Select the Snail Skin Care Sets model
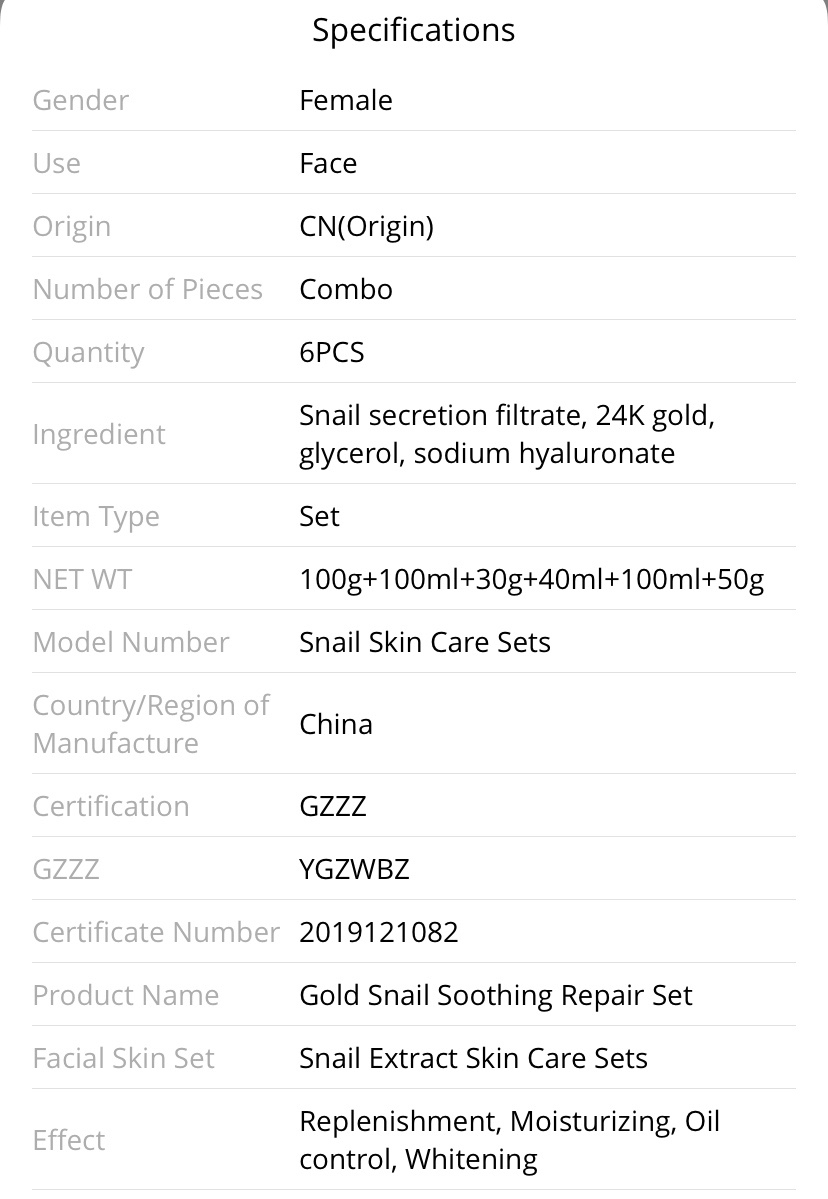This screenshot has height=1199, width=828. pos(424,642)
